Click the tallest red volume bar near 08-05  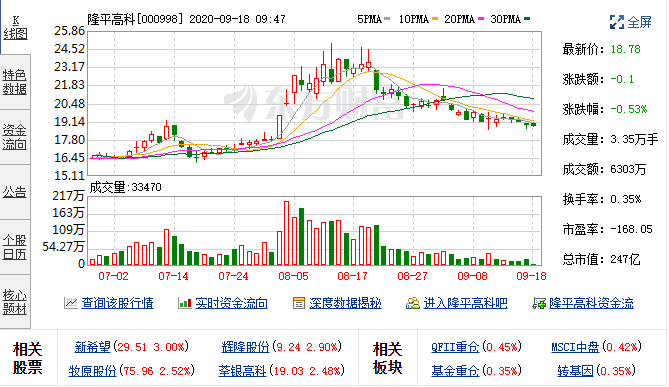pyautogui.click(x=286, y=233)
